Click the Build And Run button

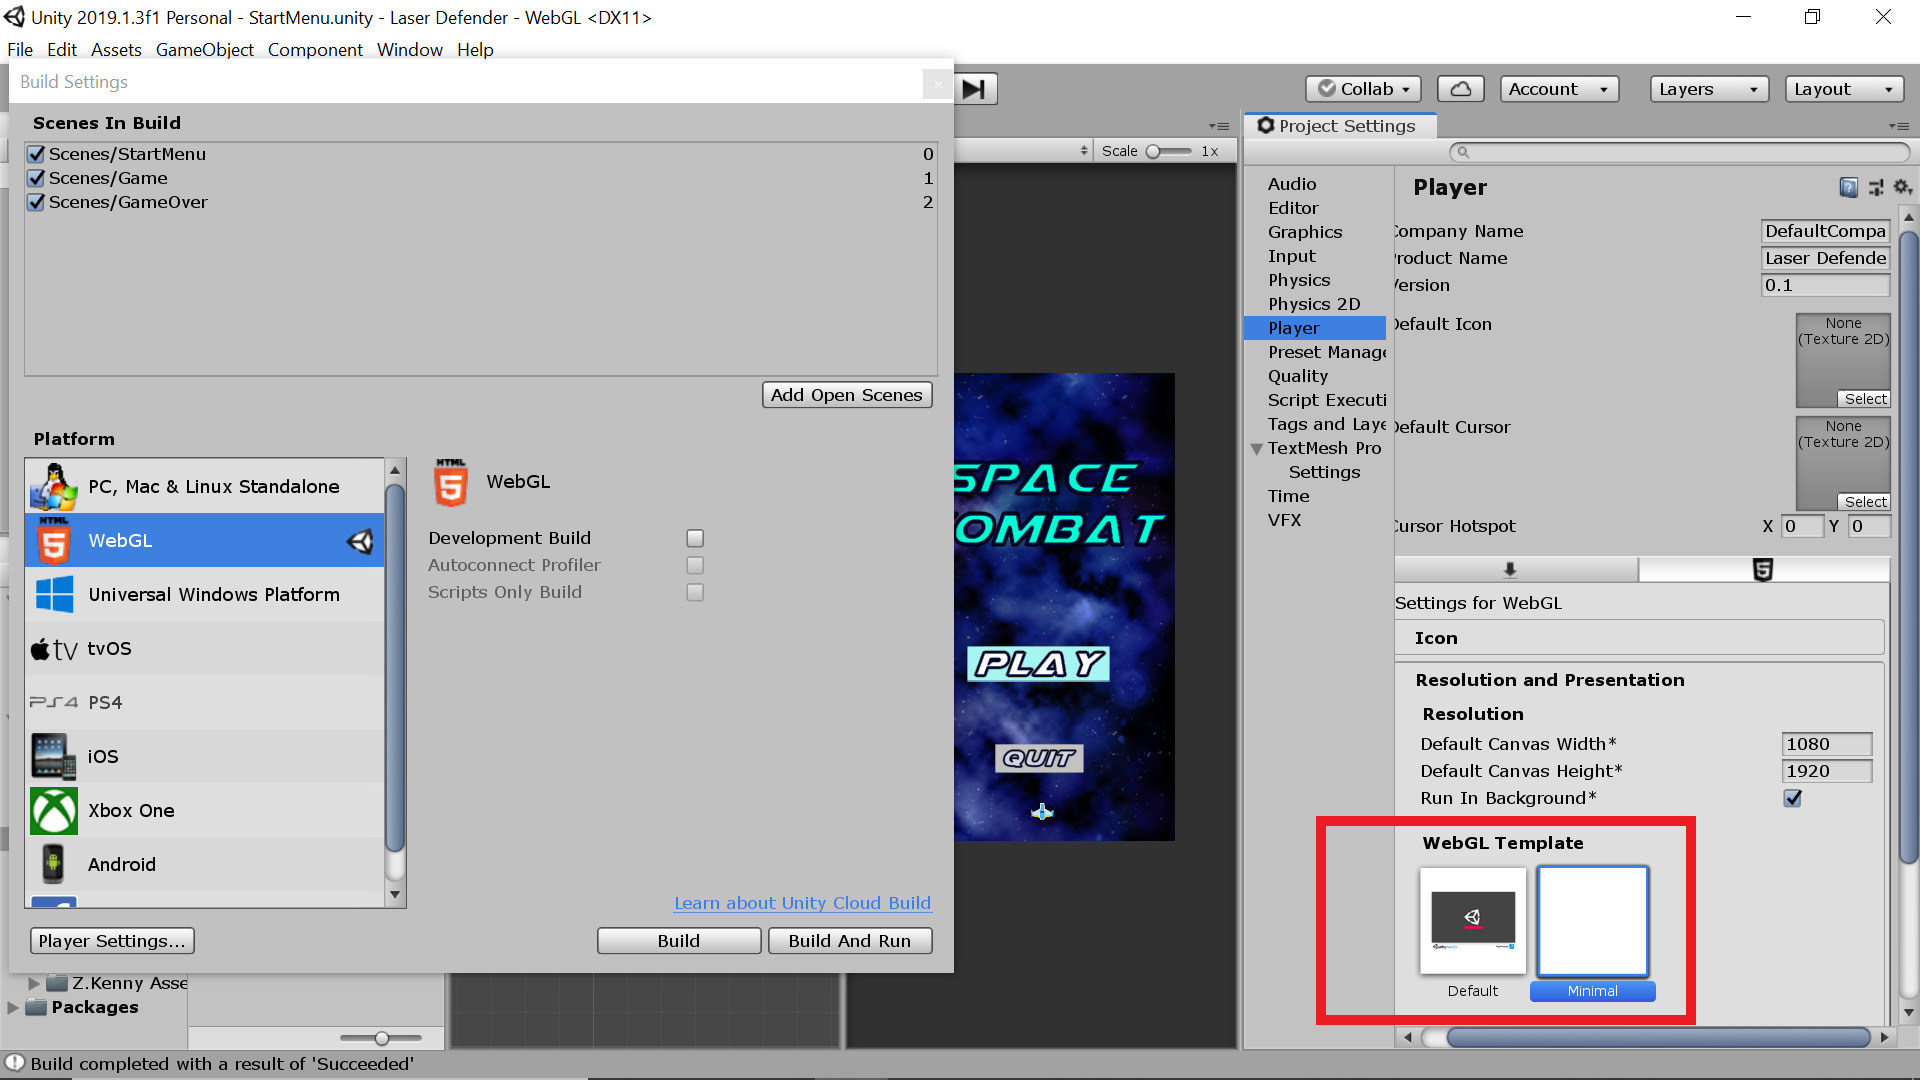click(849, 941)
